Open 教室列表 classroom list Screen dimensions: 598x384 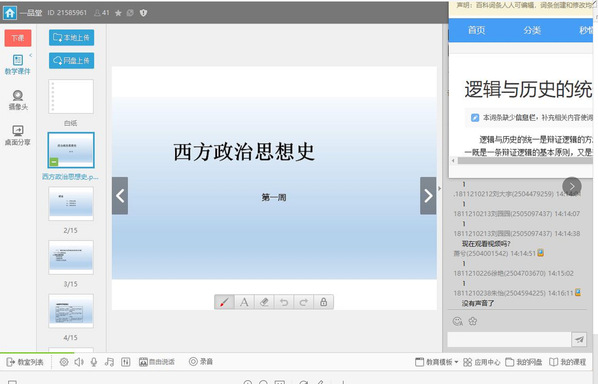click(25, 362)
